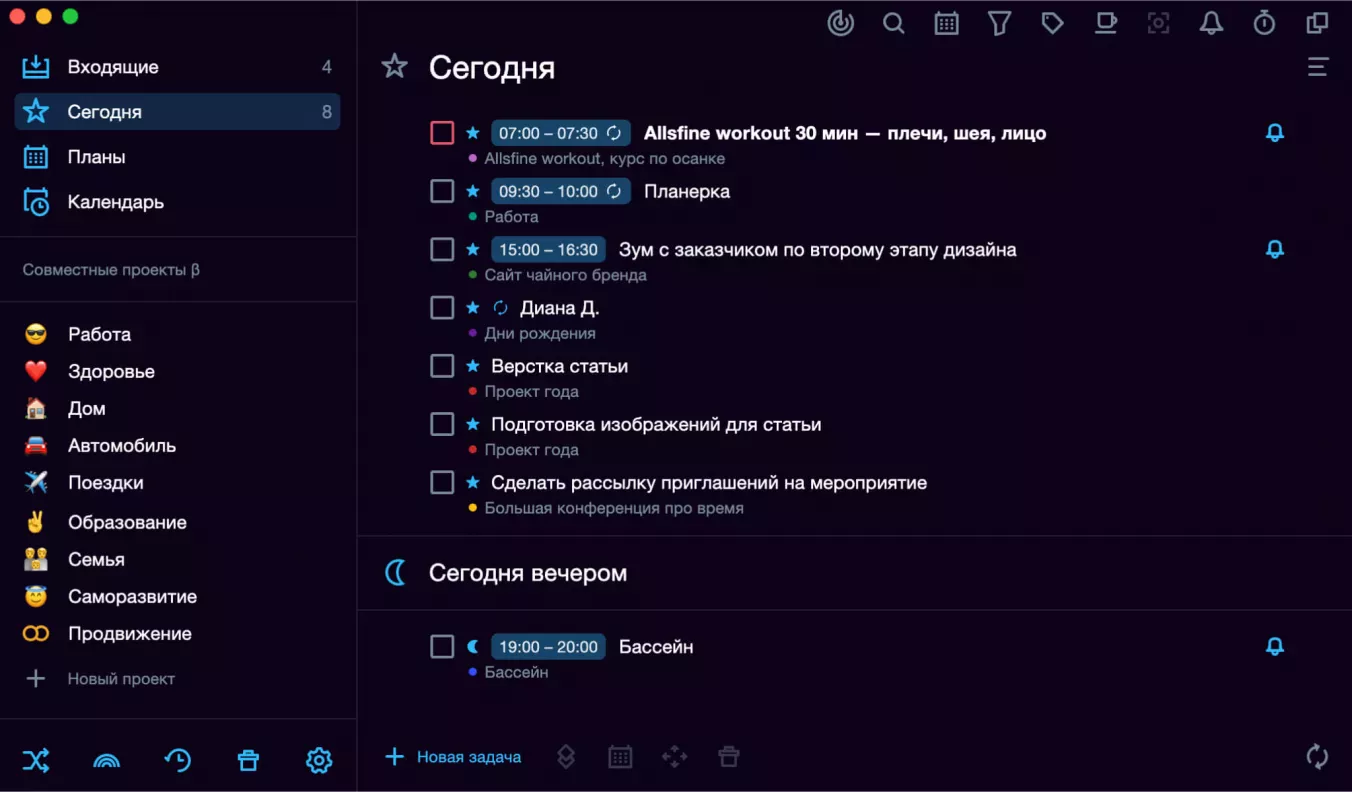Check off Верстка статьи task
Viewport: 1352px width, 792px height.
pos(442,366)
